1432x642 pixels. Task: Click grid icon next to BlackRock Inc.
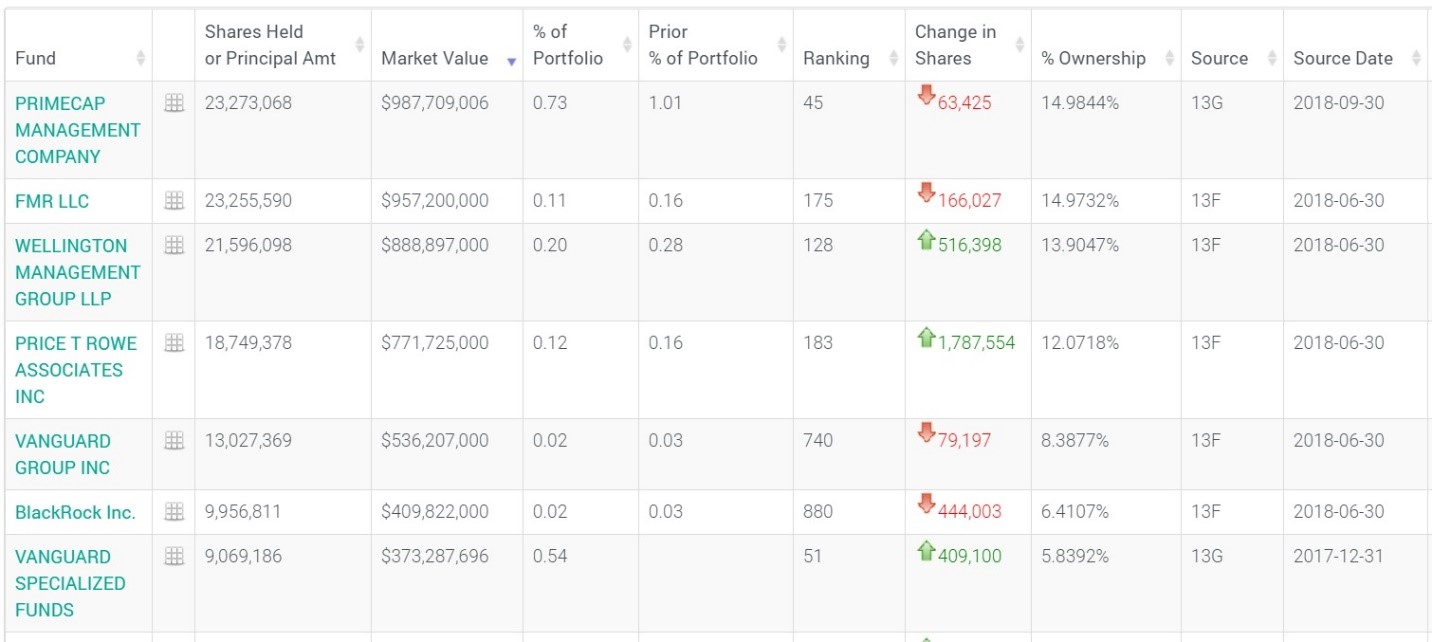pos(174,512)
